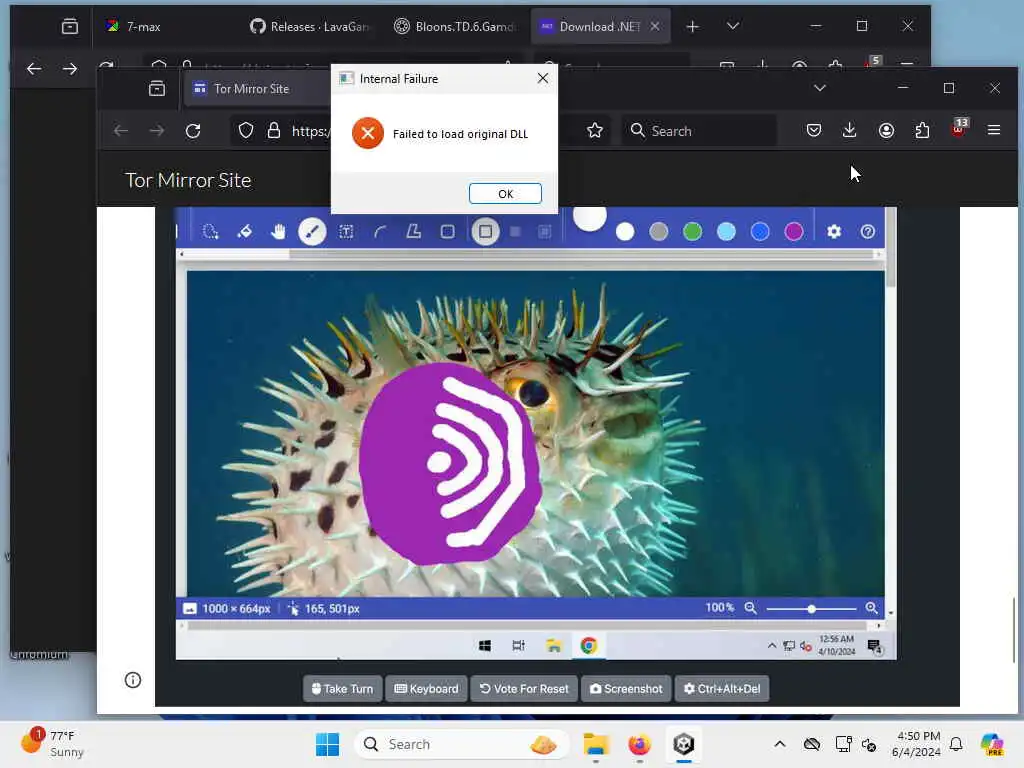Viewport: 1024px width, 768px height.
Task: Open the Downloads panel in front browser
Action: pyautogui.click(x=849, y=131)
